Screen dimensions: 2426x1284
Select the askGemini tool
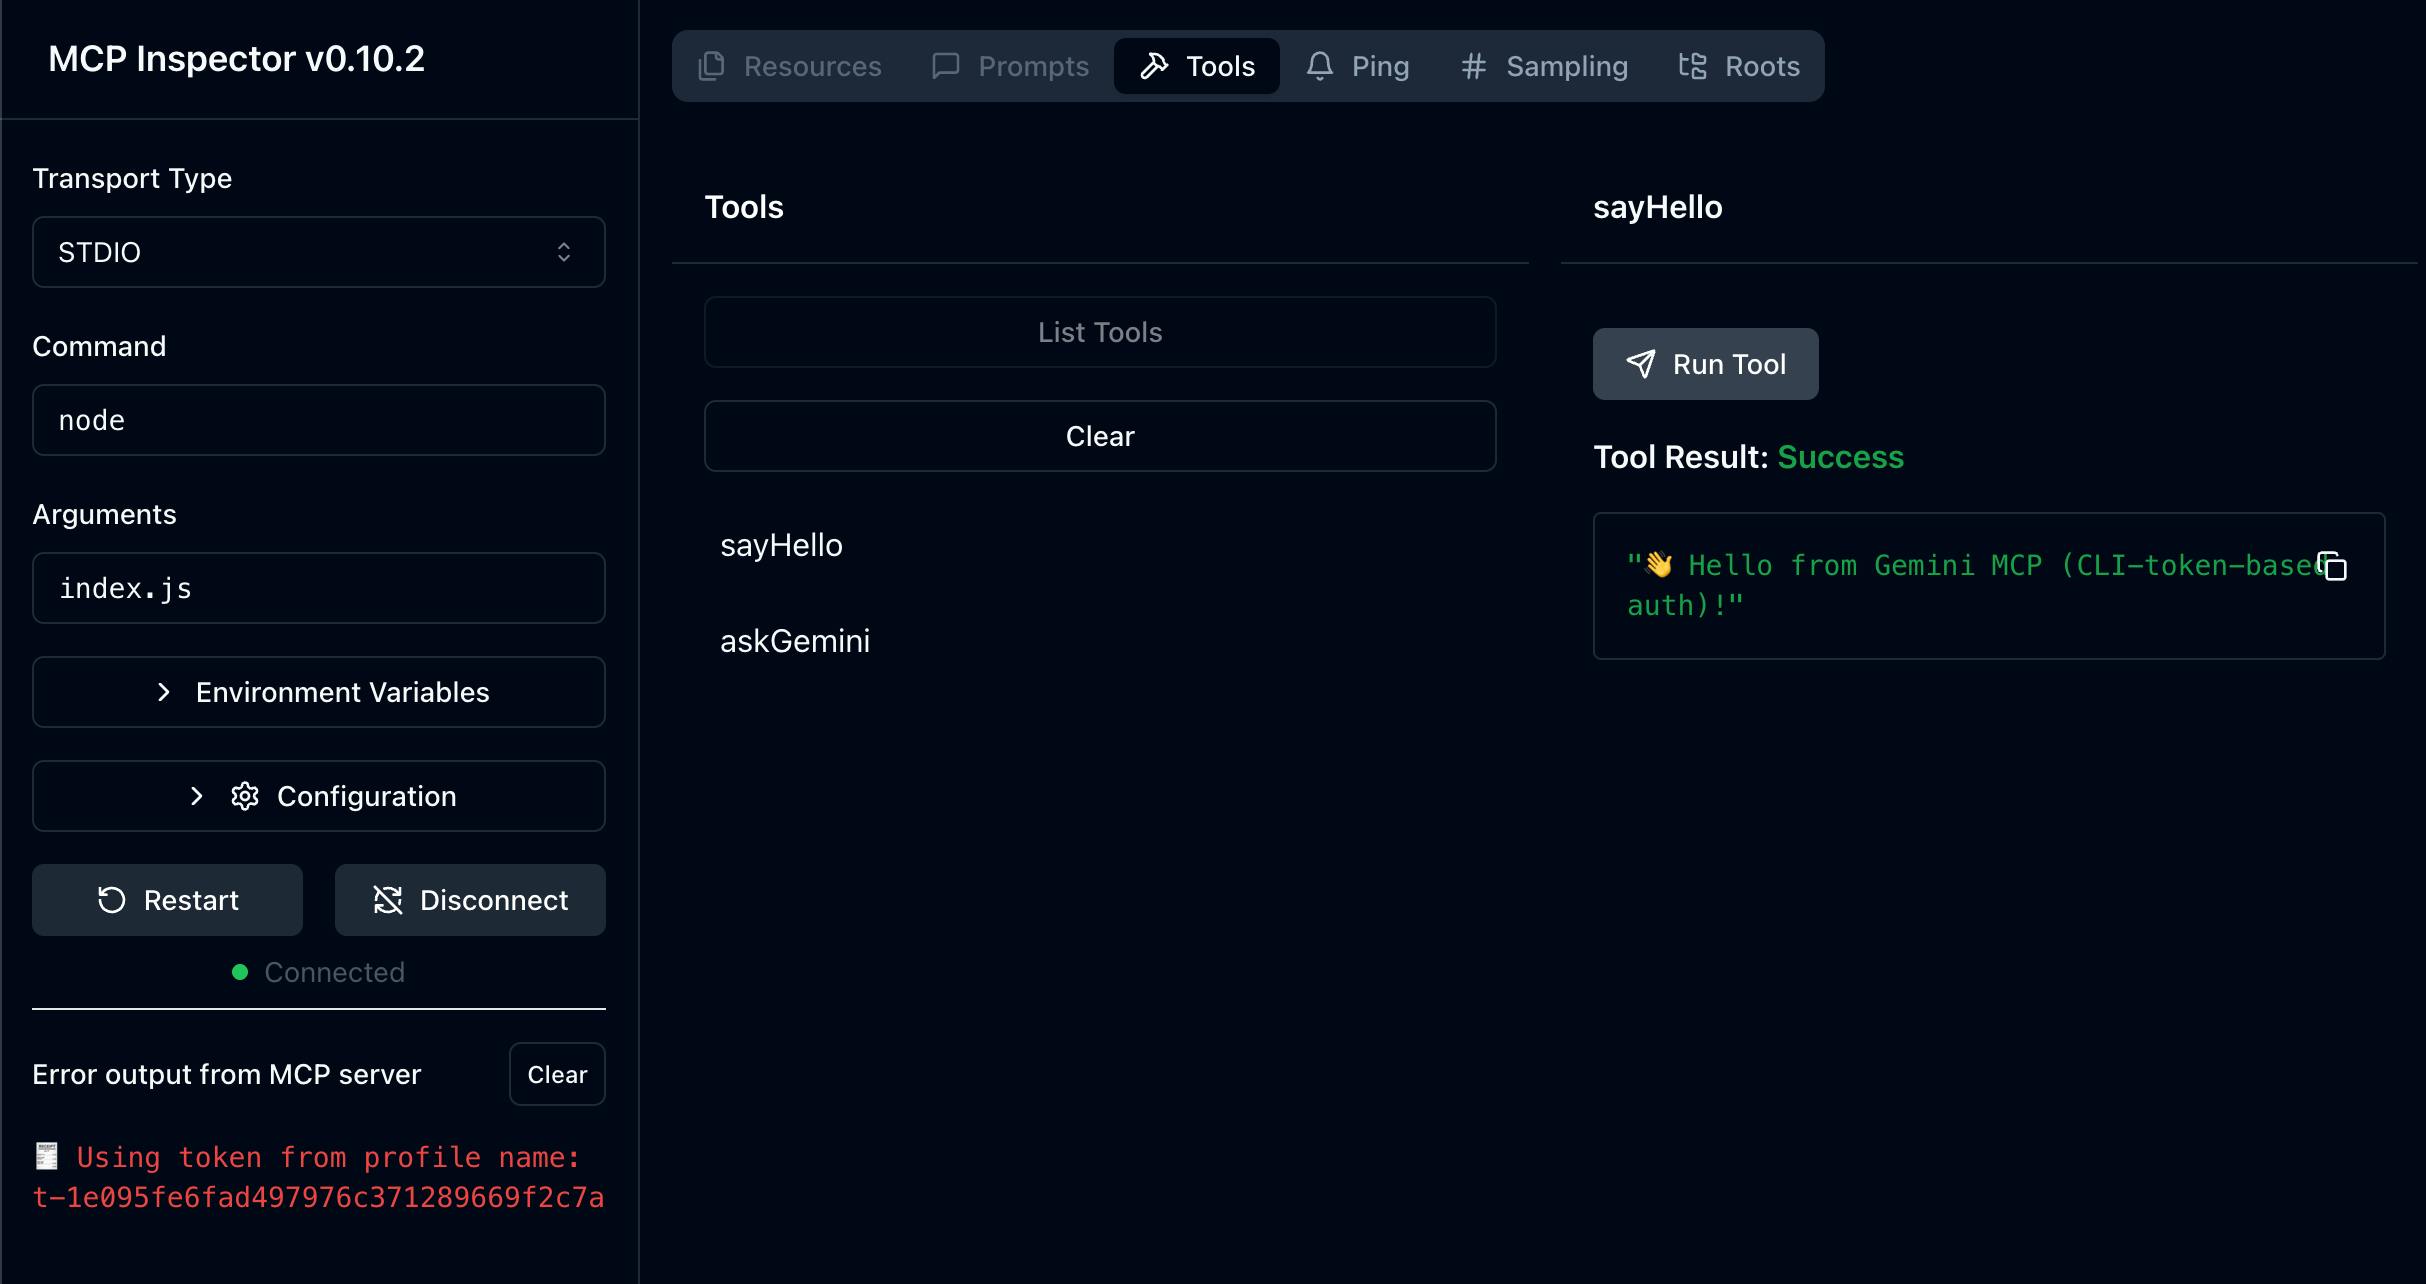point(795,640)
